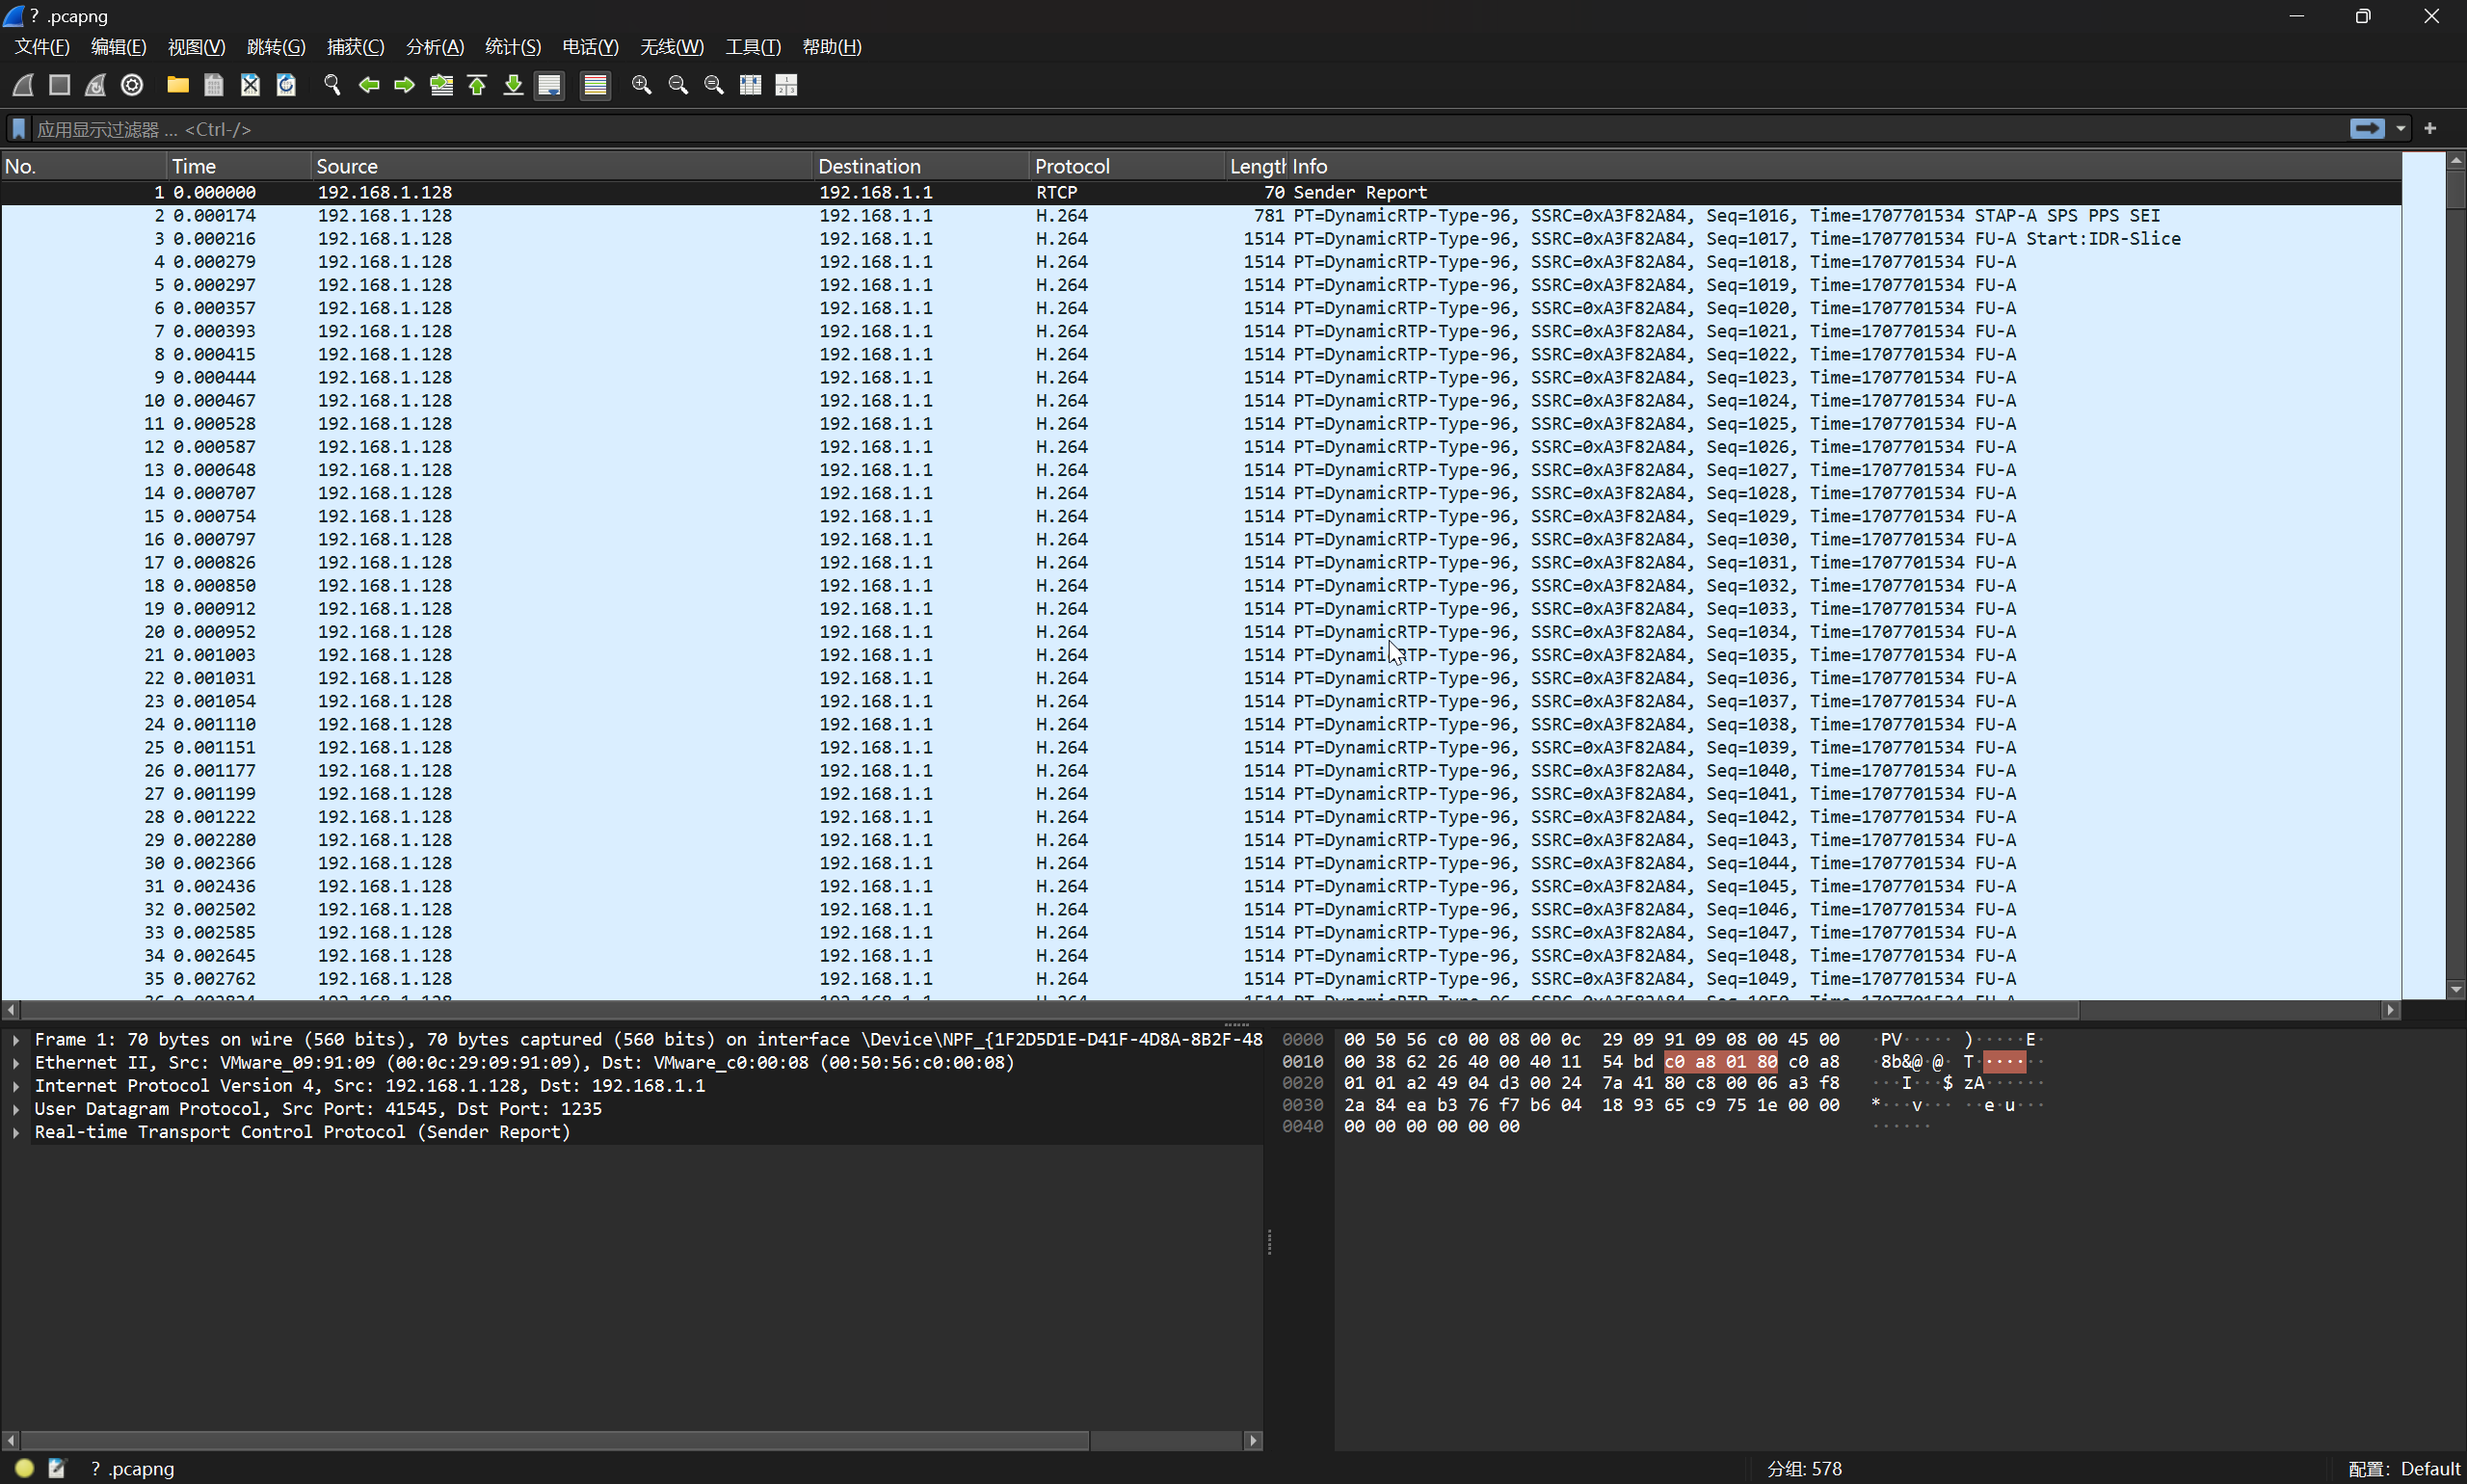Stop the running capture

pyautogui.click(x=60, y=85)
